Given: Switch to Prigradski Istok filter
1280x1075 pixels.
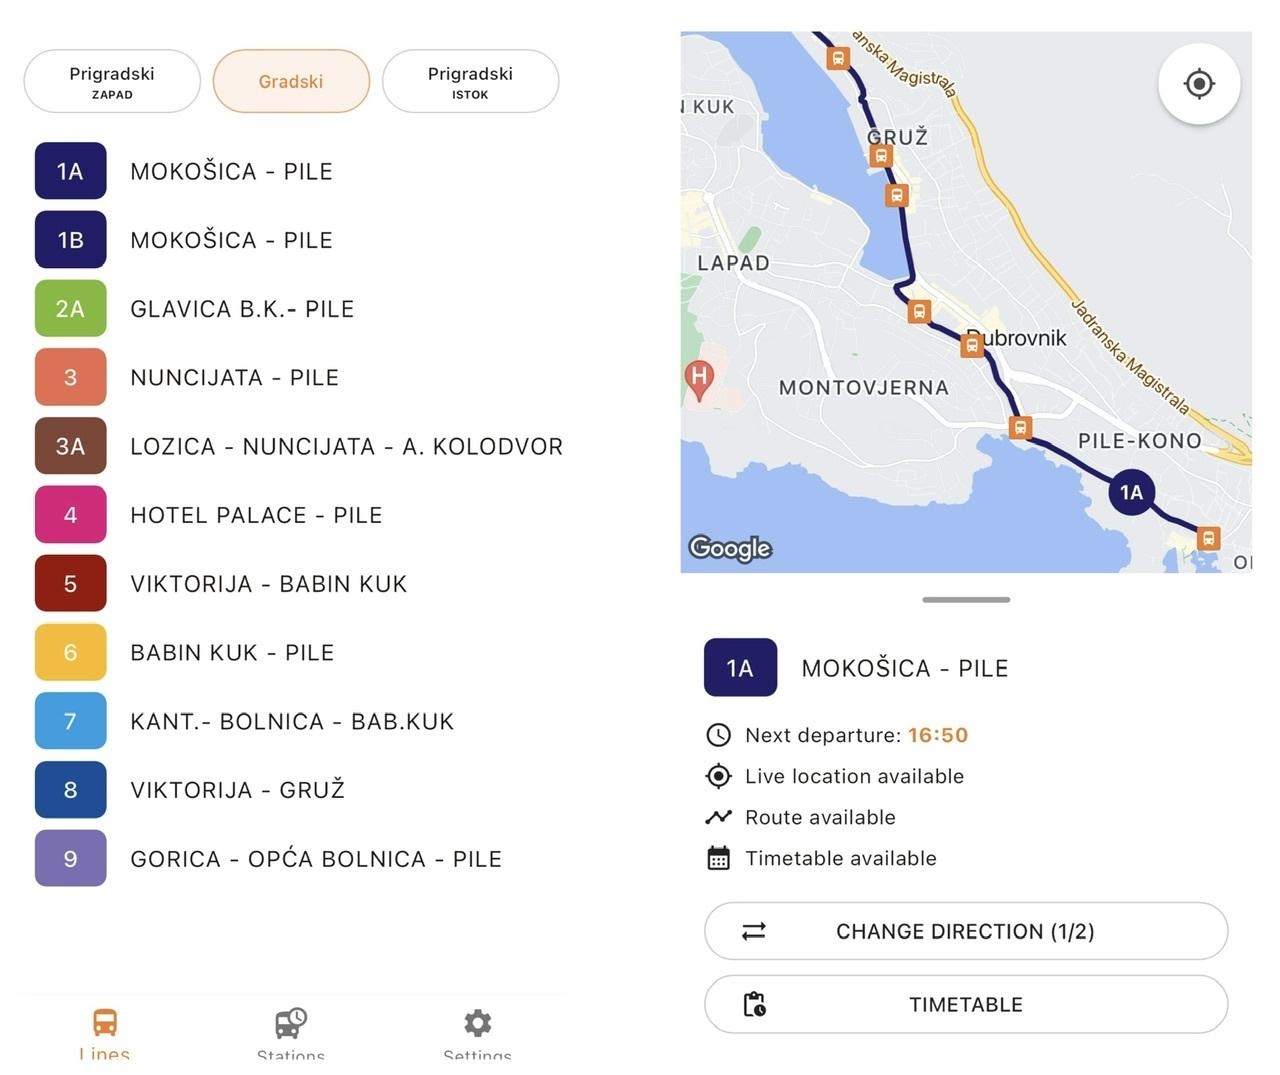Looking at the screenshot, I should tap(470, 81).
